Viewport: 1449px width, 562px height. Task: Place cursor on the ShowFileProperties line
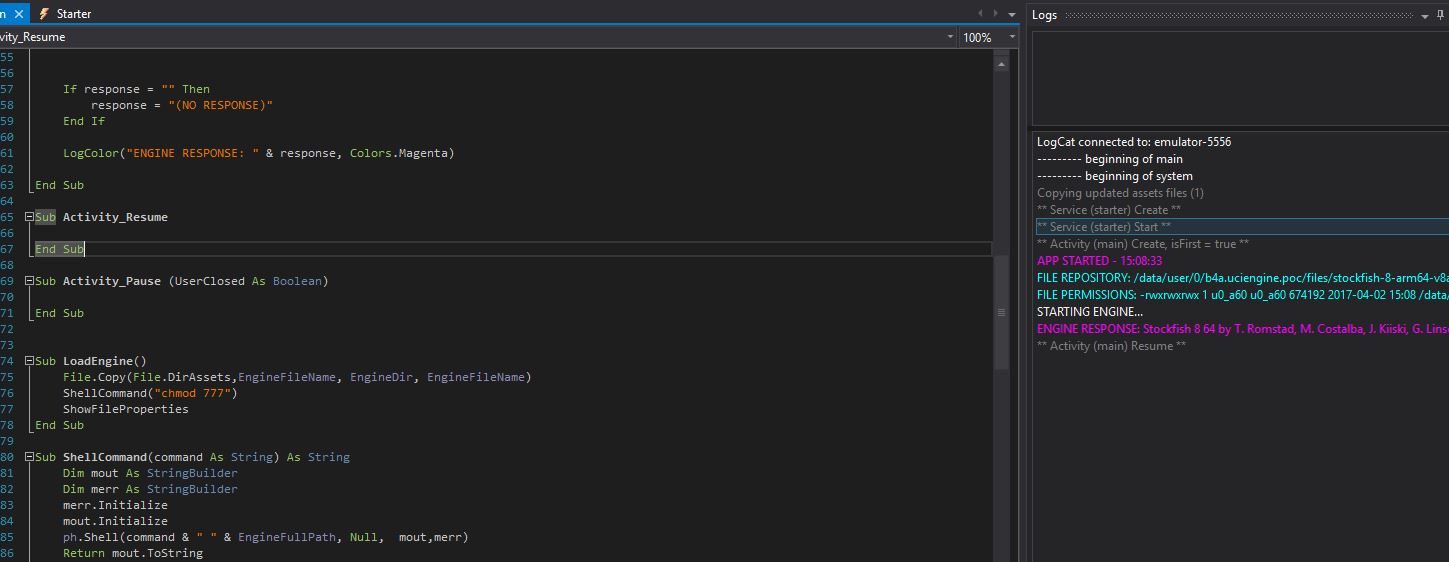coord(125,409)
